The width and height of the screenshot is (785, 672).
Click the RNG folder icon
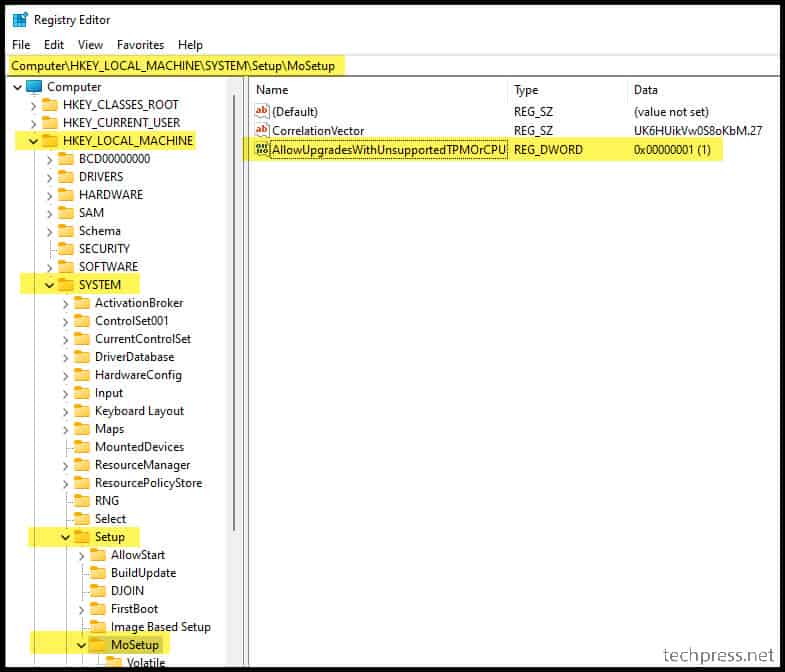82,501
